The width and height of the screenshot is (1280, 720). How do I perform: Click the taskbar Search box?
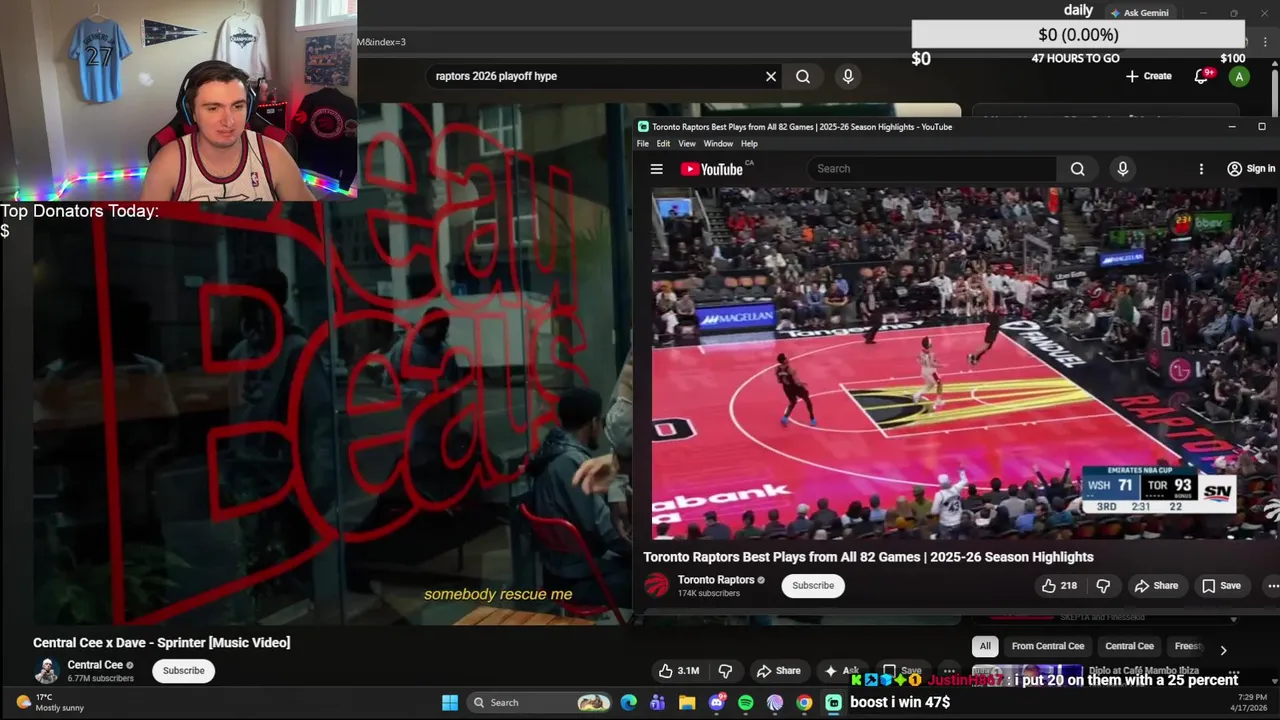coord(540,702)
